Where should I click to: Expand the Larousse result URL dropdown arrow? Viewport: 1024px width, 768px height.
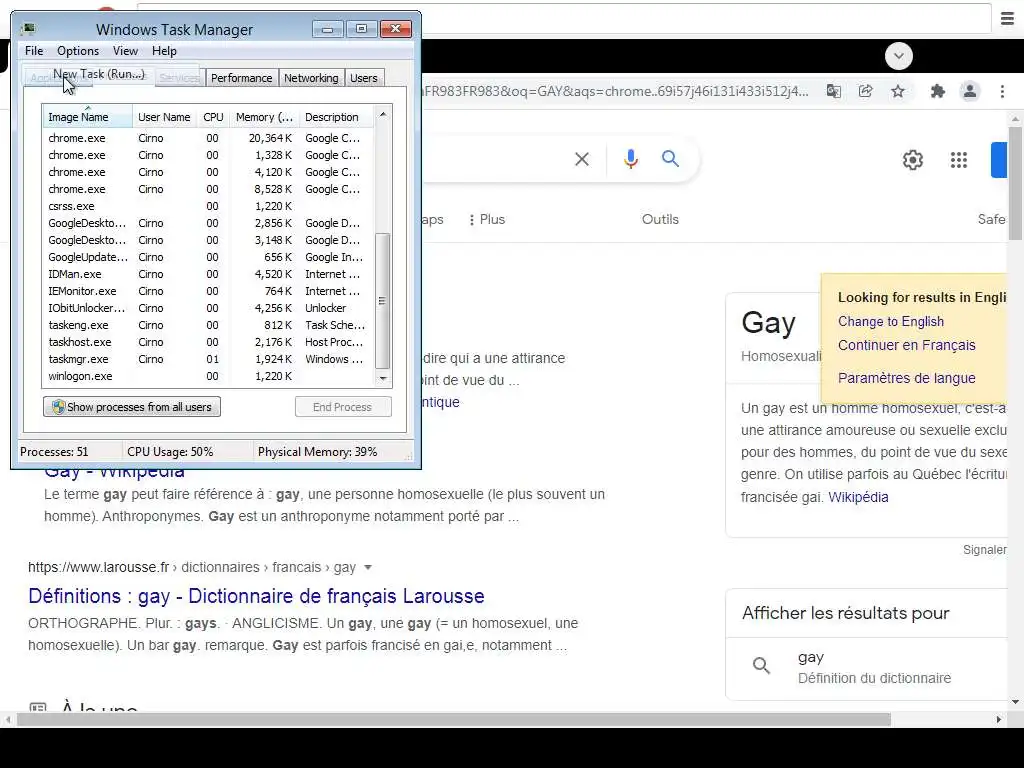(368, 568)
